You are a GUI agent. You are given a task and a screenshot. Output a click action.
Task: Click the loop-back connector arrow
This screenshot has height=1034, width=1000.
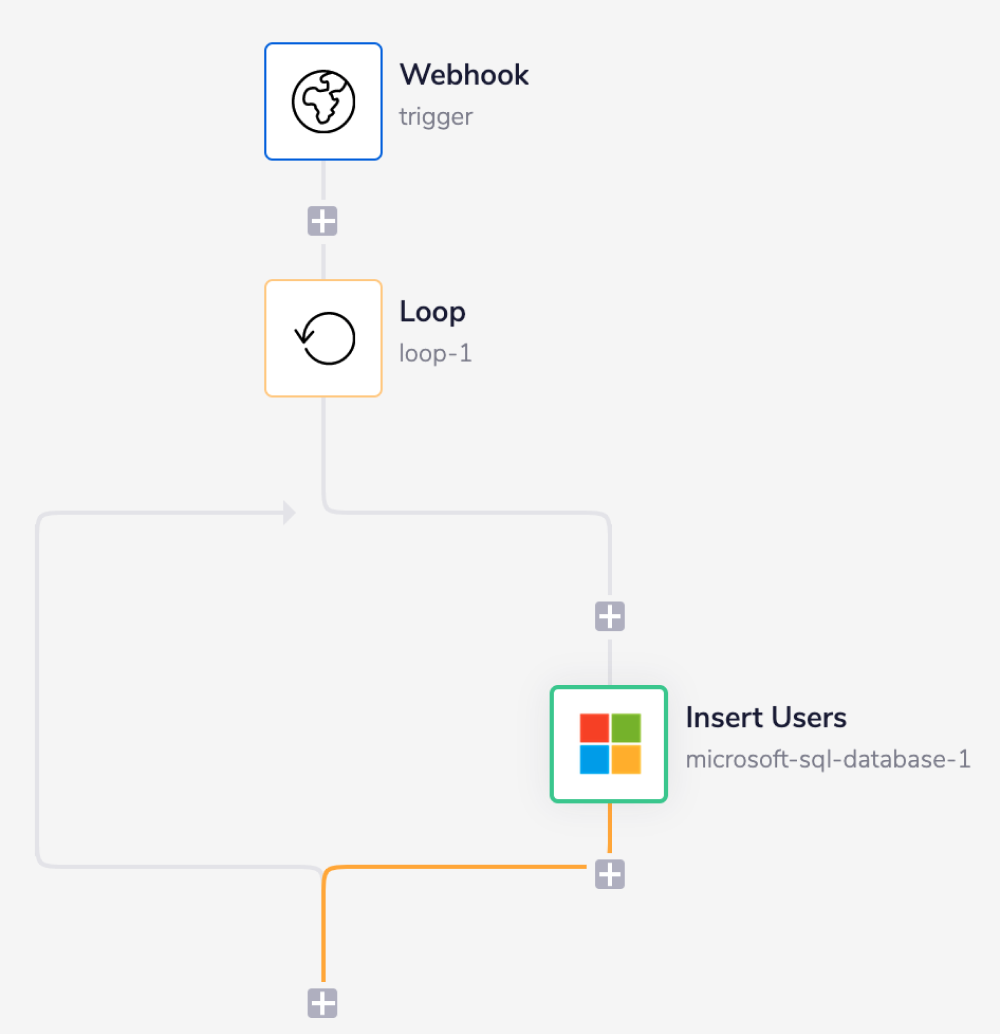(x=289, y=512)
